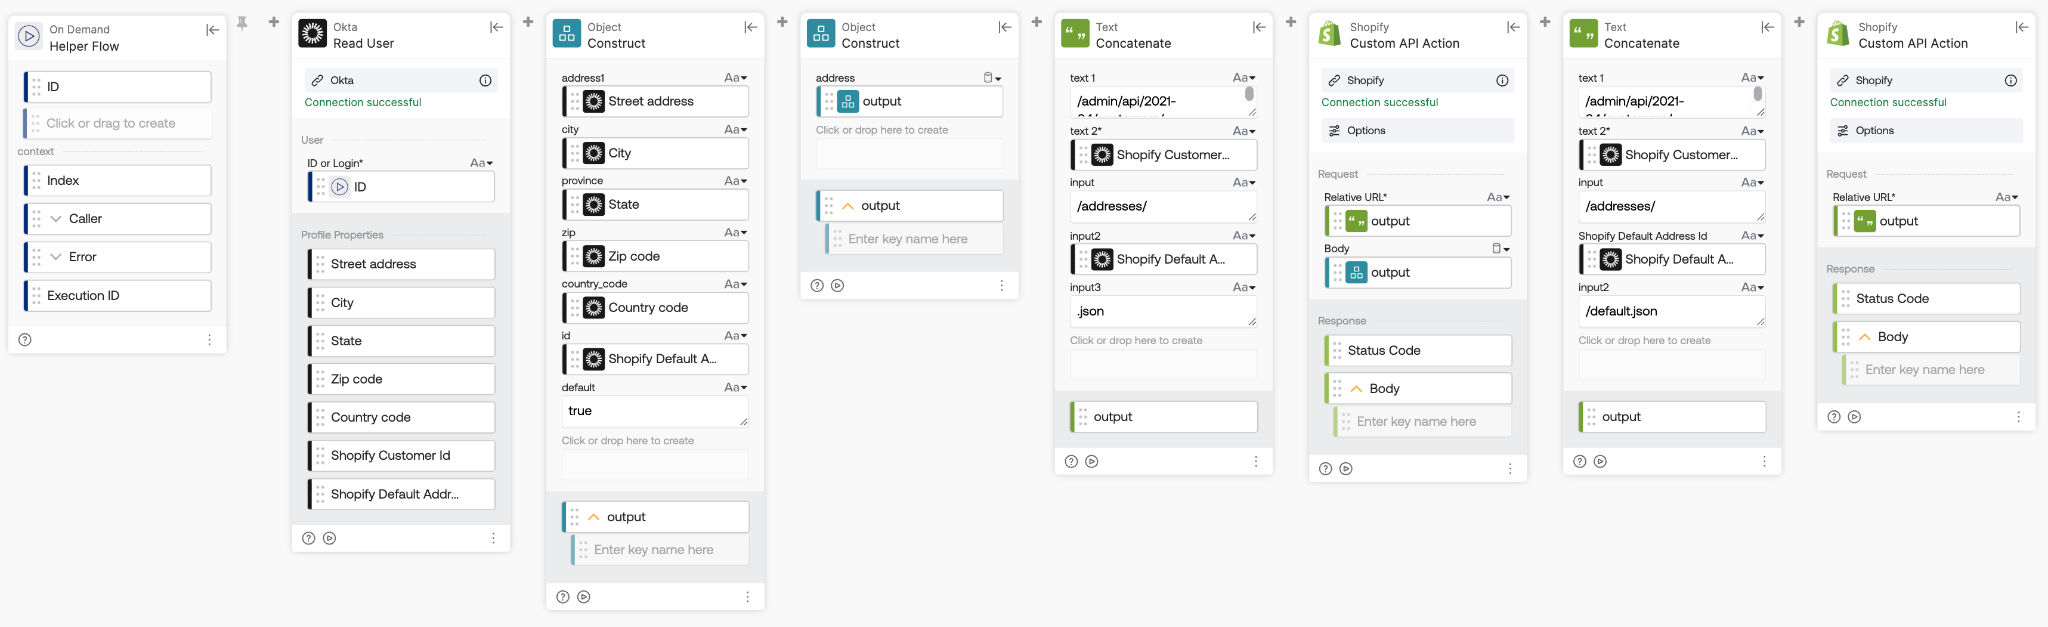2048x627 pixels.
Task: Collapse output chevron on Object Construct card with address1
Action: coord(594,517)
